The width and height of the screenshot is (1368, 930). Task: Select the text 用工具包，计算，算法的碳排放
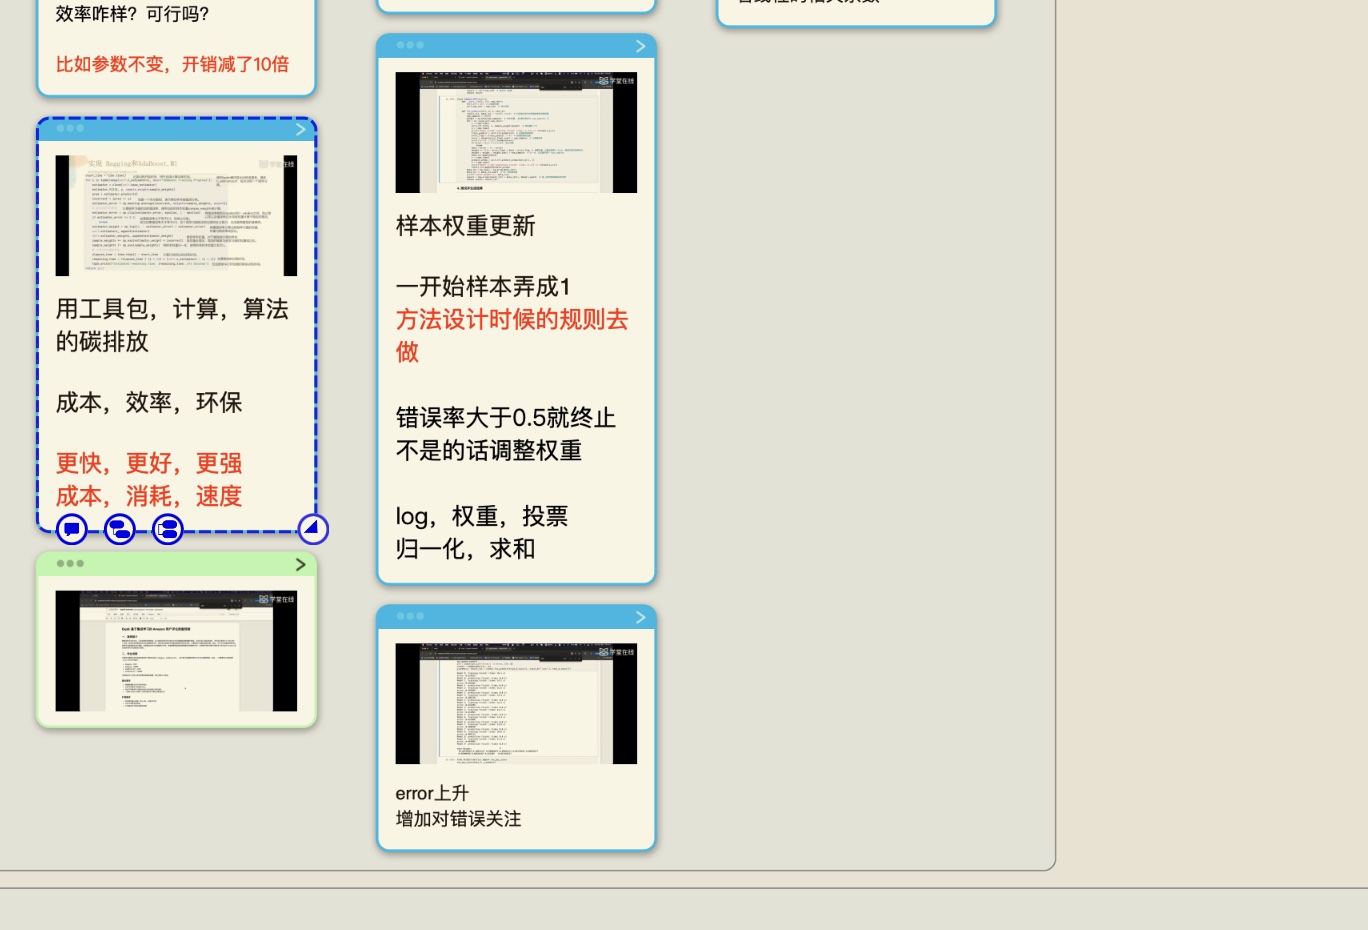coord(172,325)
